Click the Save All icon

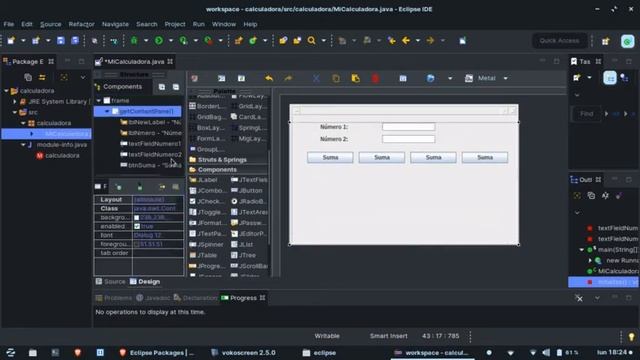point(75,40)
